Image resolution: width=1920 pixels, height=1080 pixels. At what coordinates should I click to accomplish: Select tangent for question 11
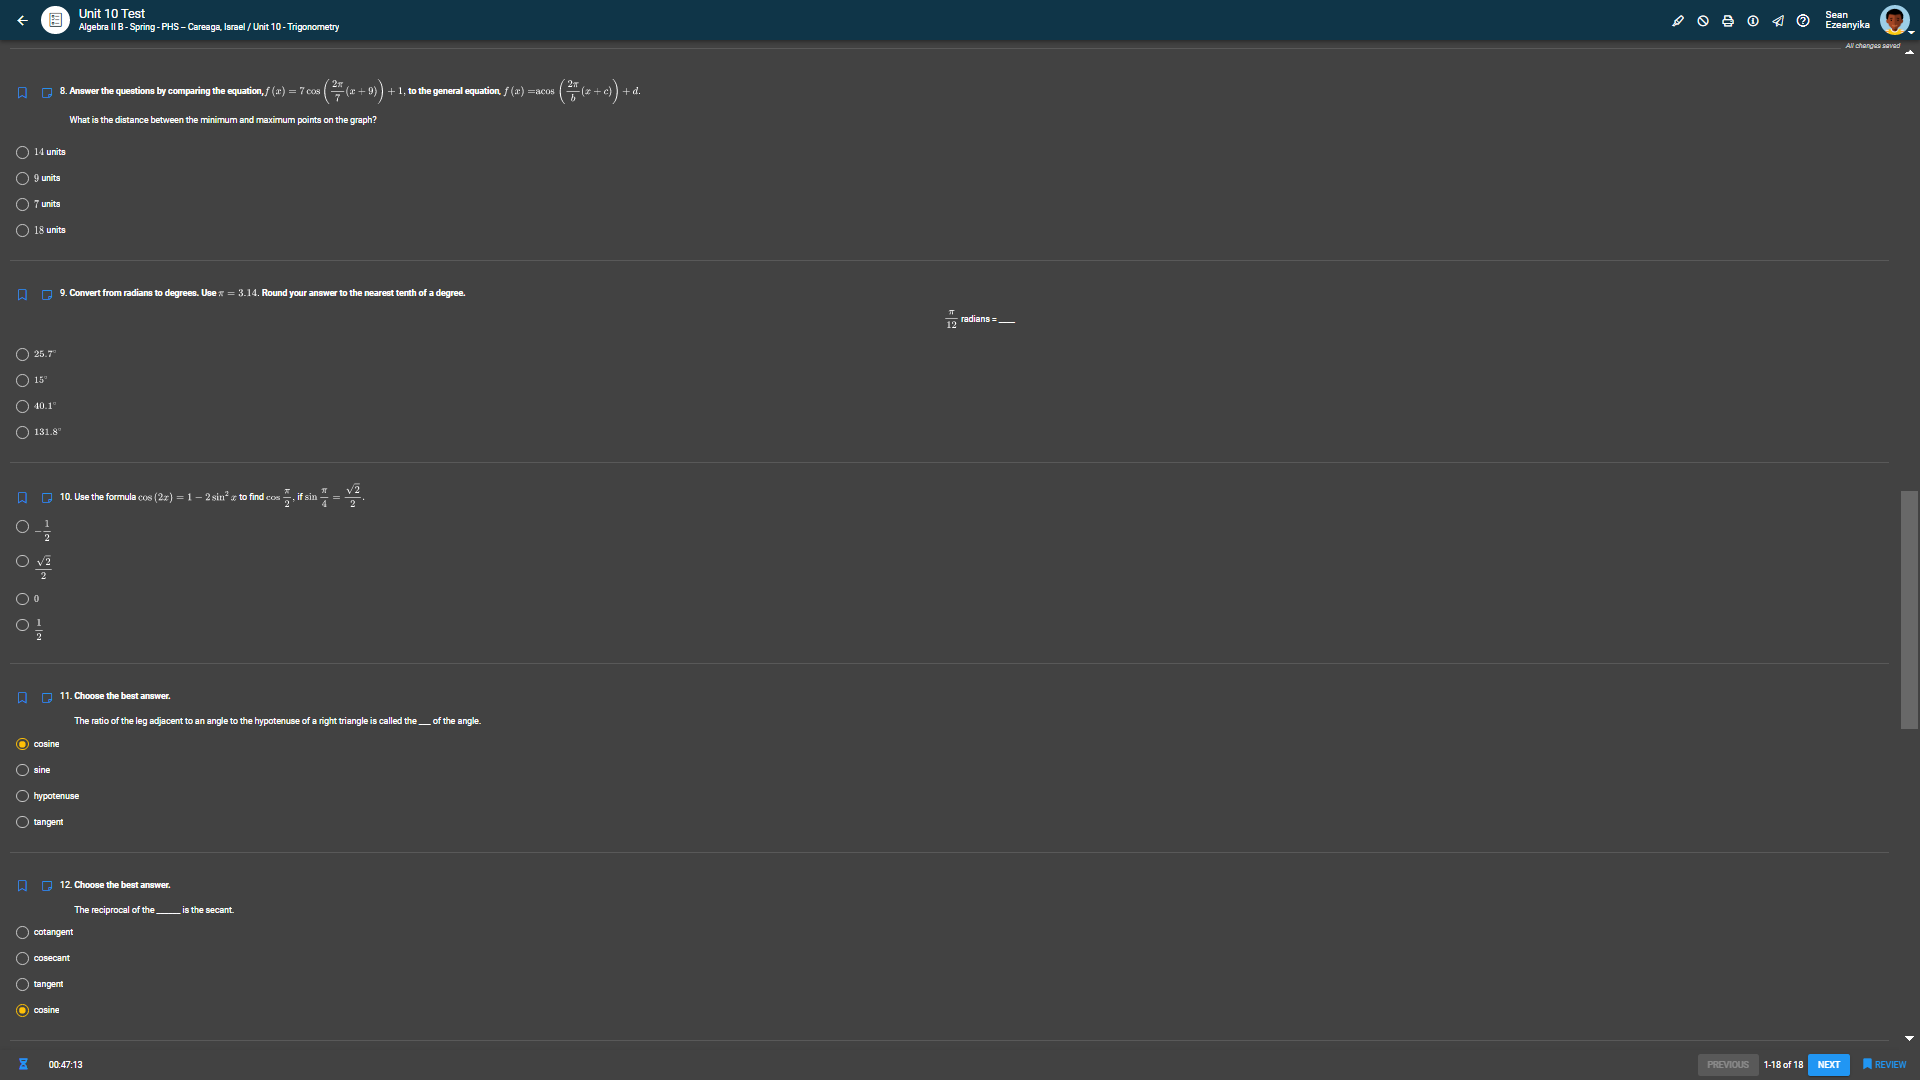tap(22, 823)
